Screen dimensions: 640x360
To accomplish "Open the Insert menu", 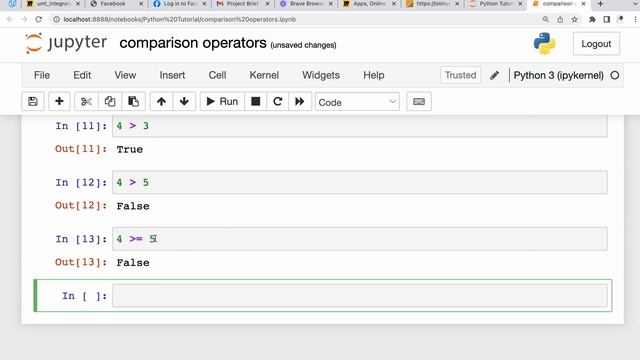I will (172, 75).
